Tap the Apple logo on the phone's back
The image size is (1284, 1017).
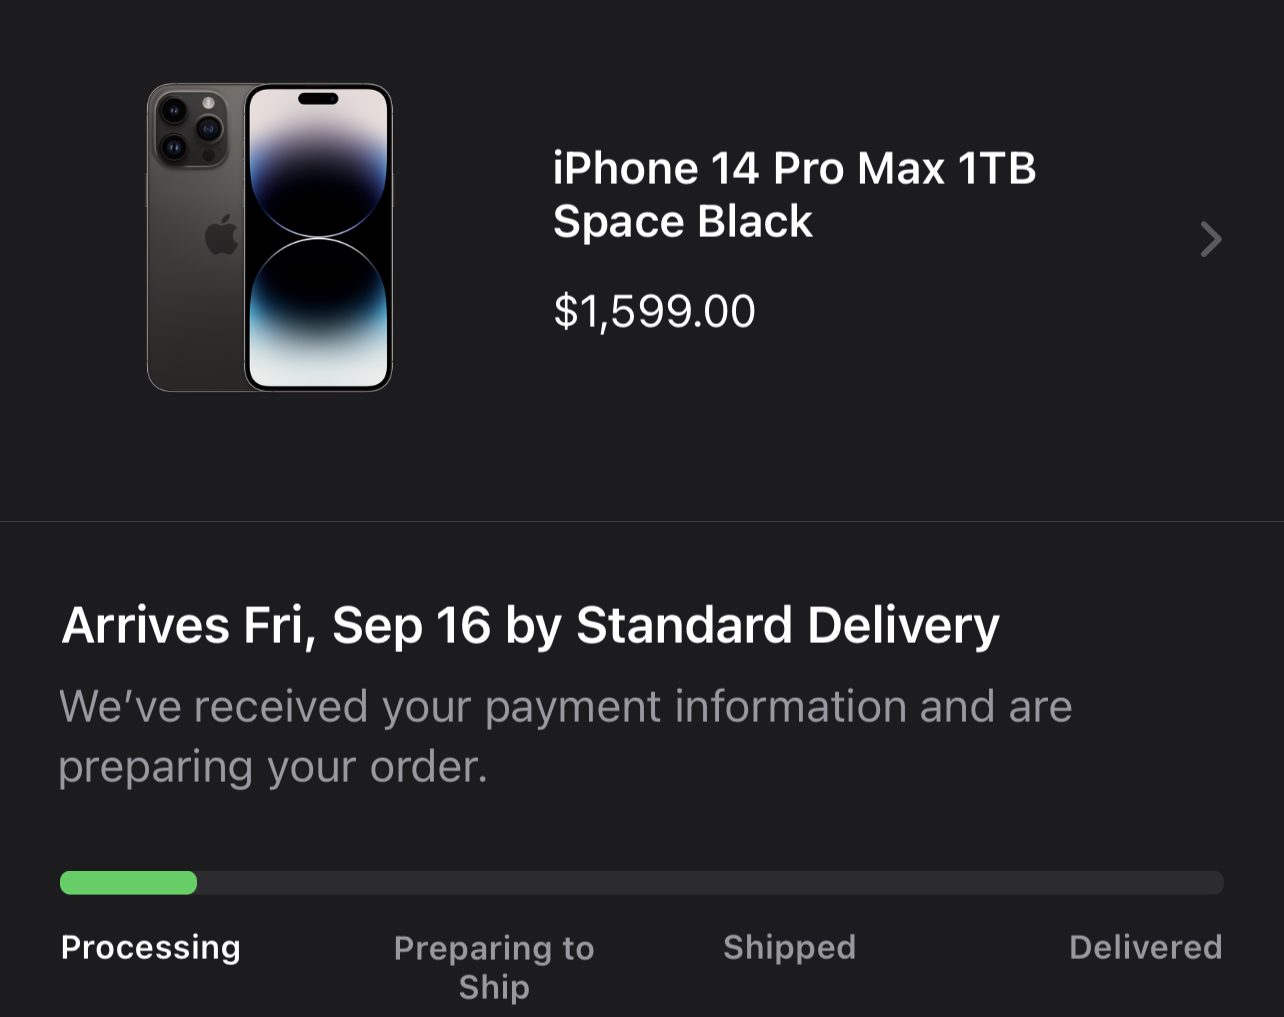click(221, 236)
